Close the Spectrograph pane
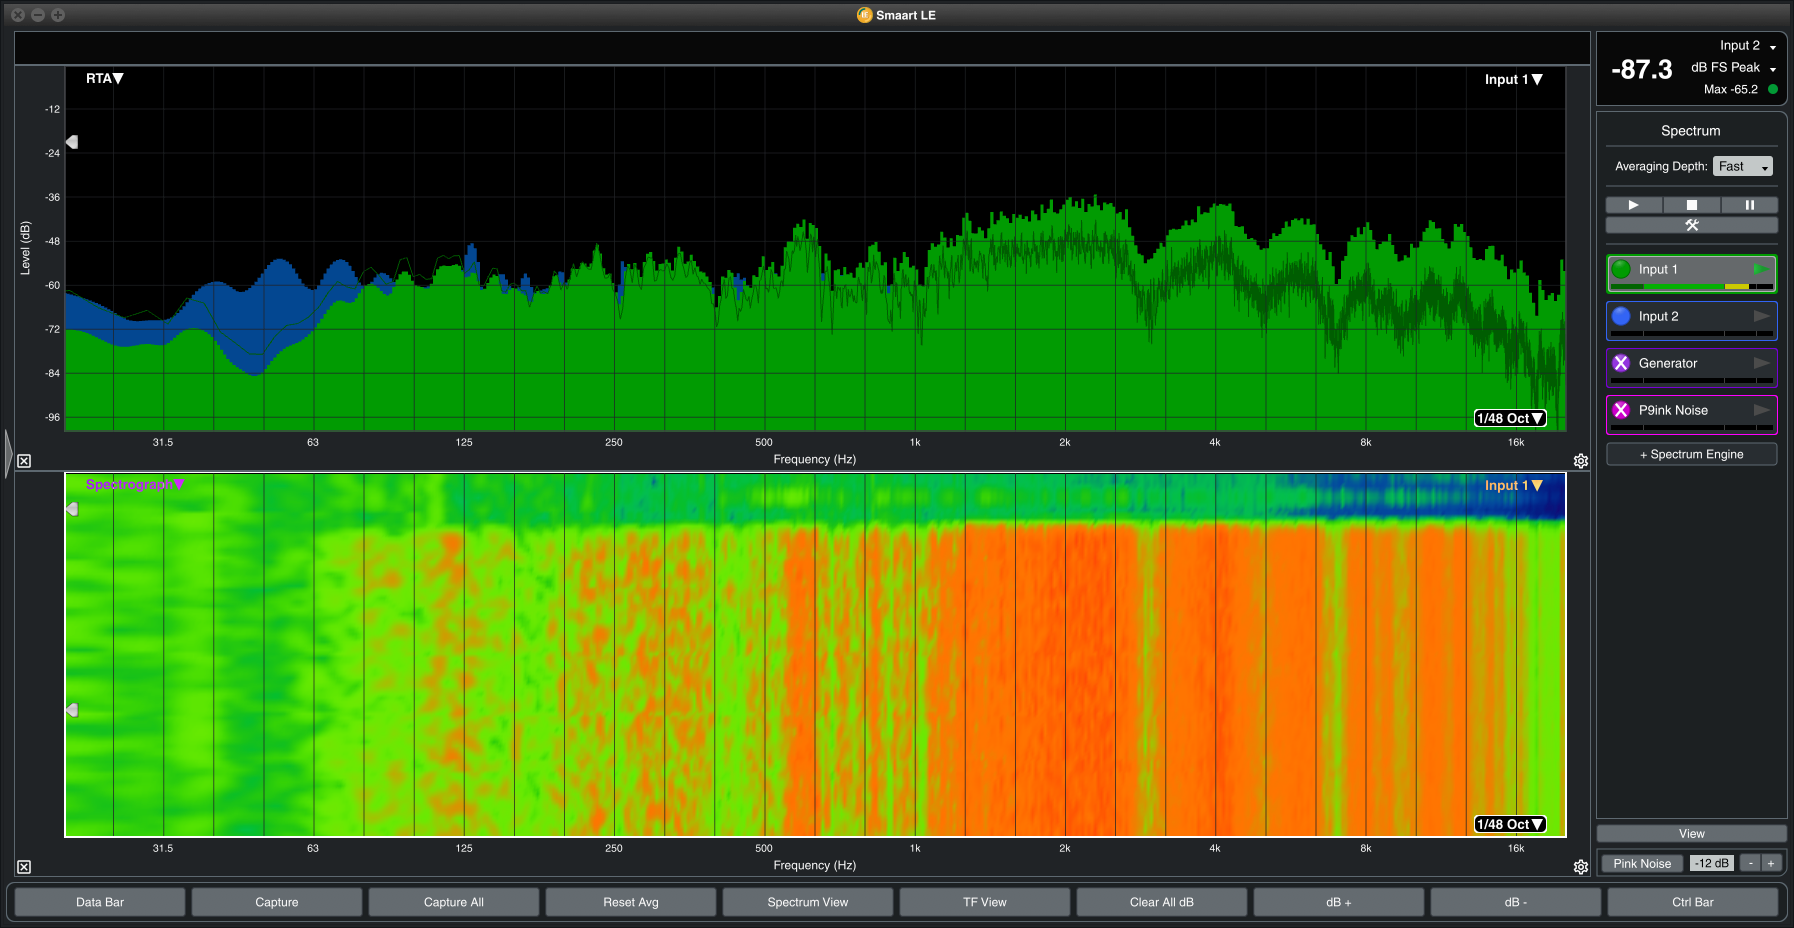Screen dimensions: 1794x928 click(x=24, y=867)
